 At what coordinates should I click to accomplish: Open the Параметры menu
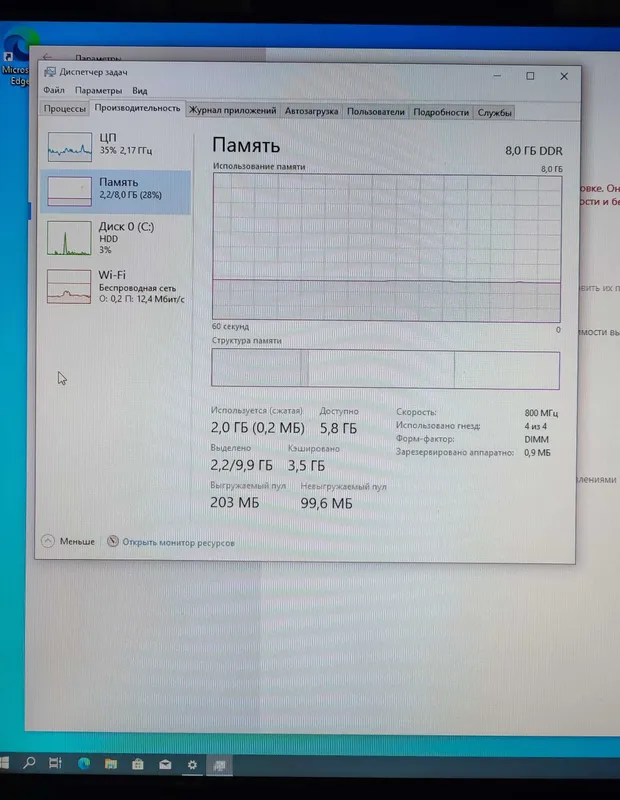tap(98, 91)
